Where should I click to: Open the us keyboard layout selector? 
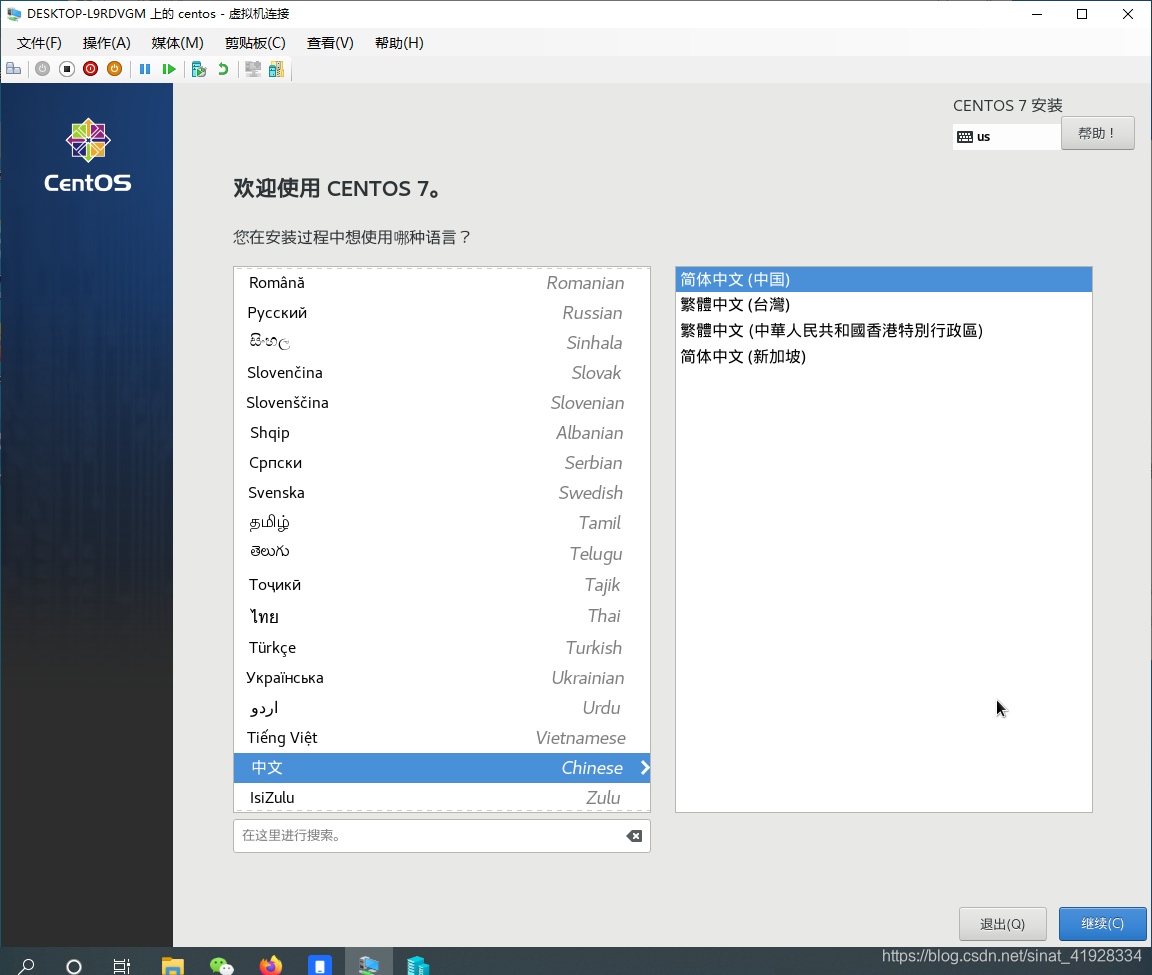pos(1007,137)
